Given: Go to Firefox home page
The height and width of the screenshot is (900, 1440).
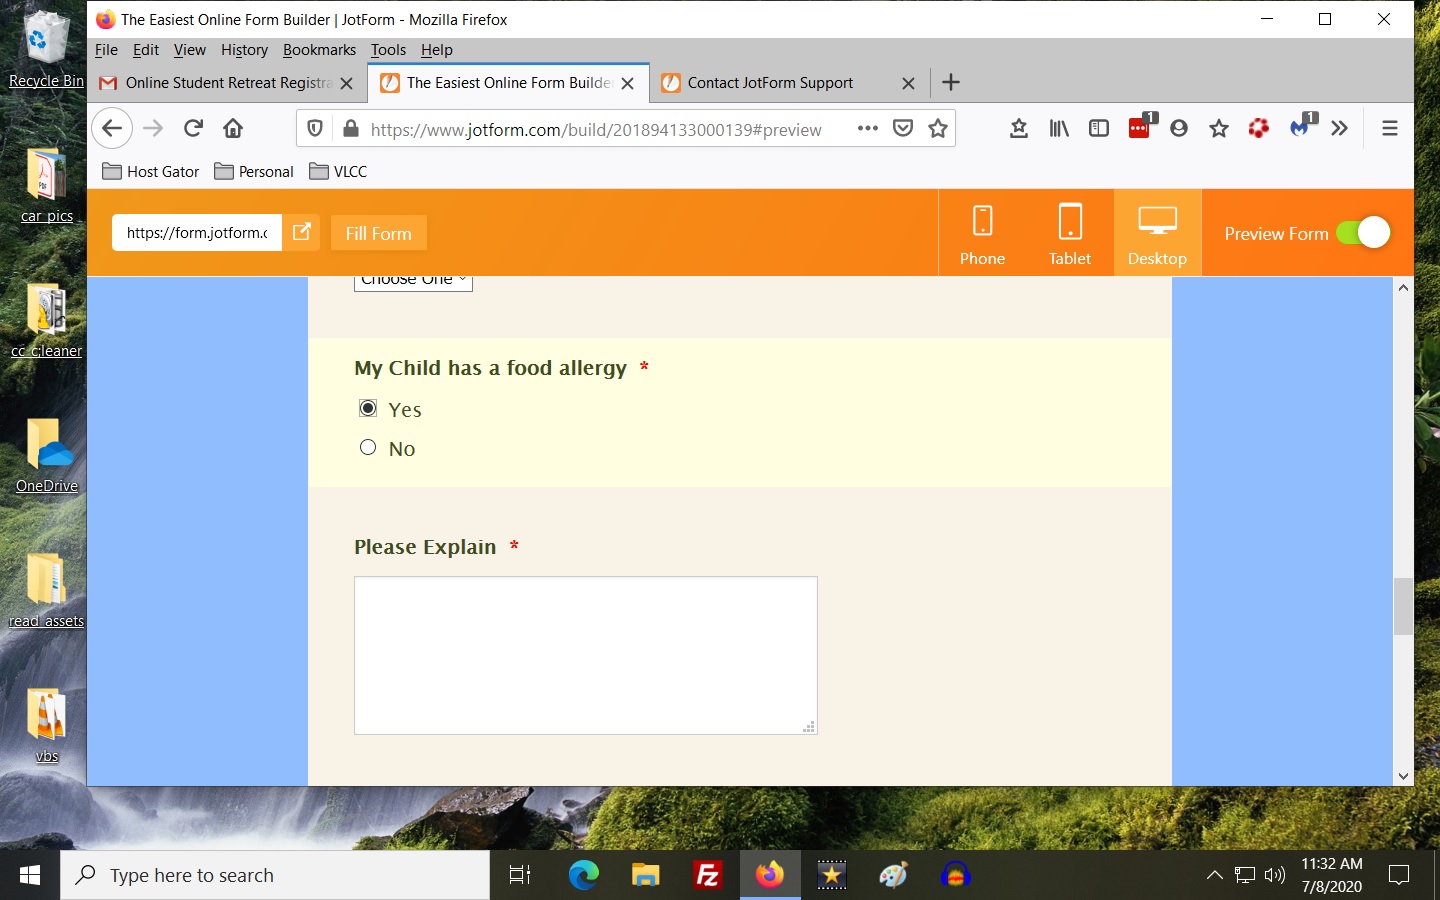Looking at the screenshot, I should 233,128.
